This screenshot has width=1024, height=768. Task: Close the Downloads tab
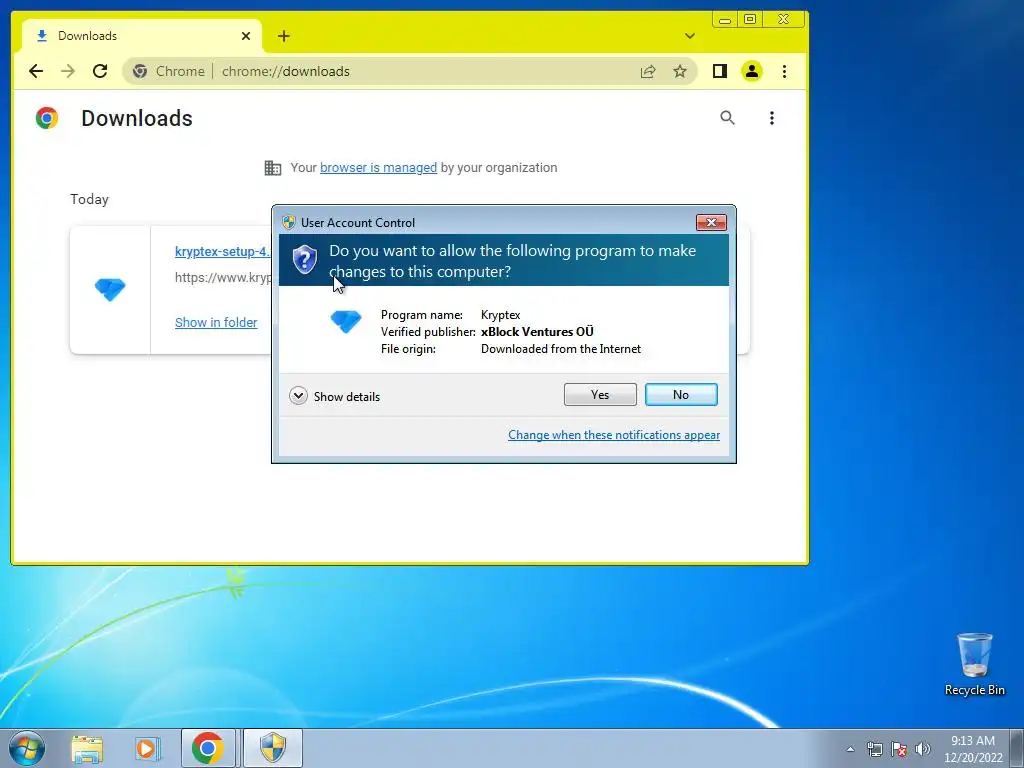246,36
